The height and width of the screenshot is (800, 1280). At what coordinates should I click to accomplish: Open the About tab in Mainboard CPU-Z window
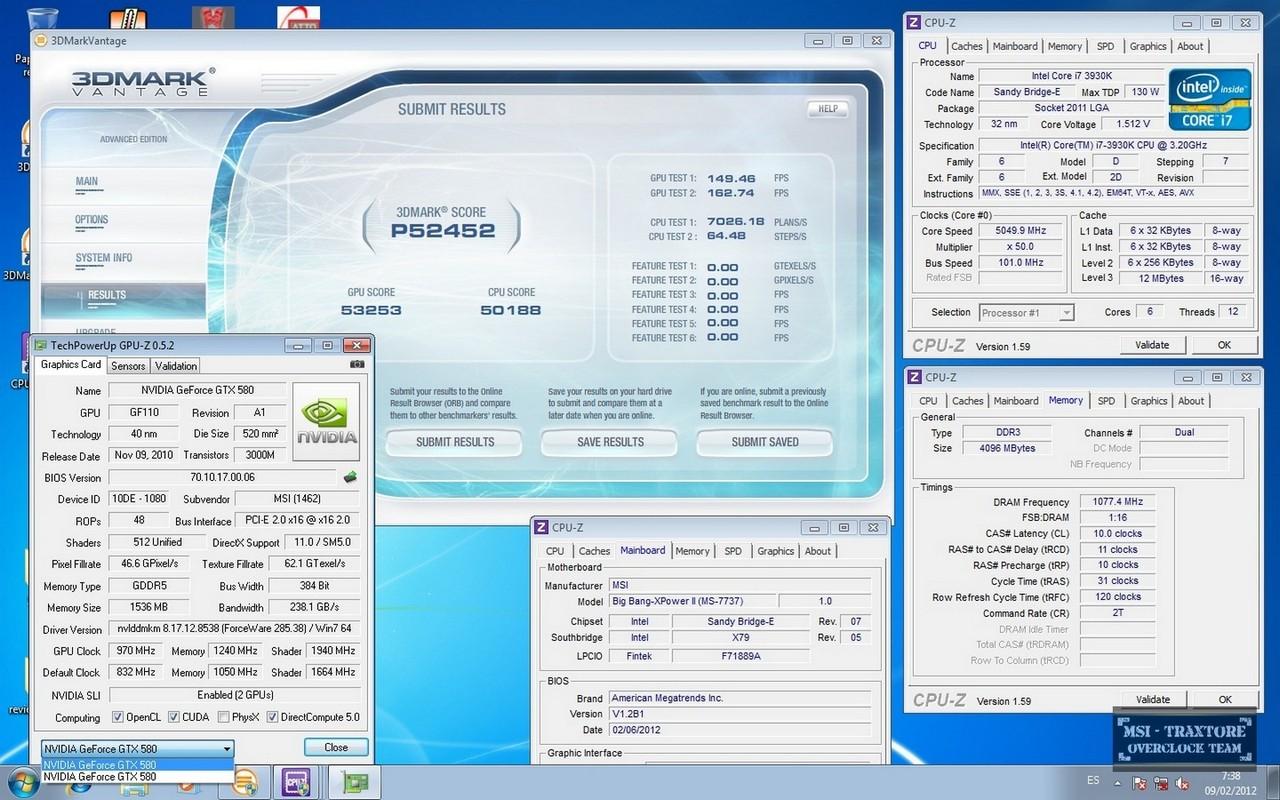click(x=818, y=551)
